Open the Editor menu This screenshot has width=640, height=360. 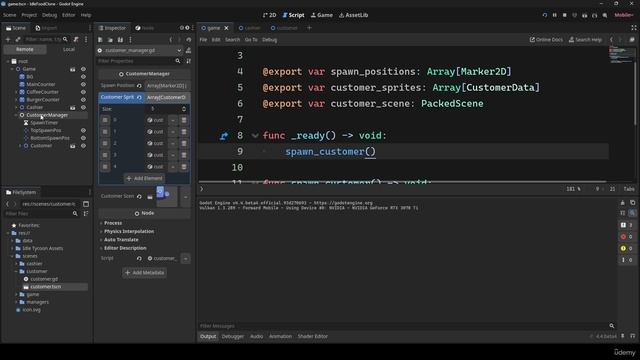pyautogui.click(x=69, y=15)
